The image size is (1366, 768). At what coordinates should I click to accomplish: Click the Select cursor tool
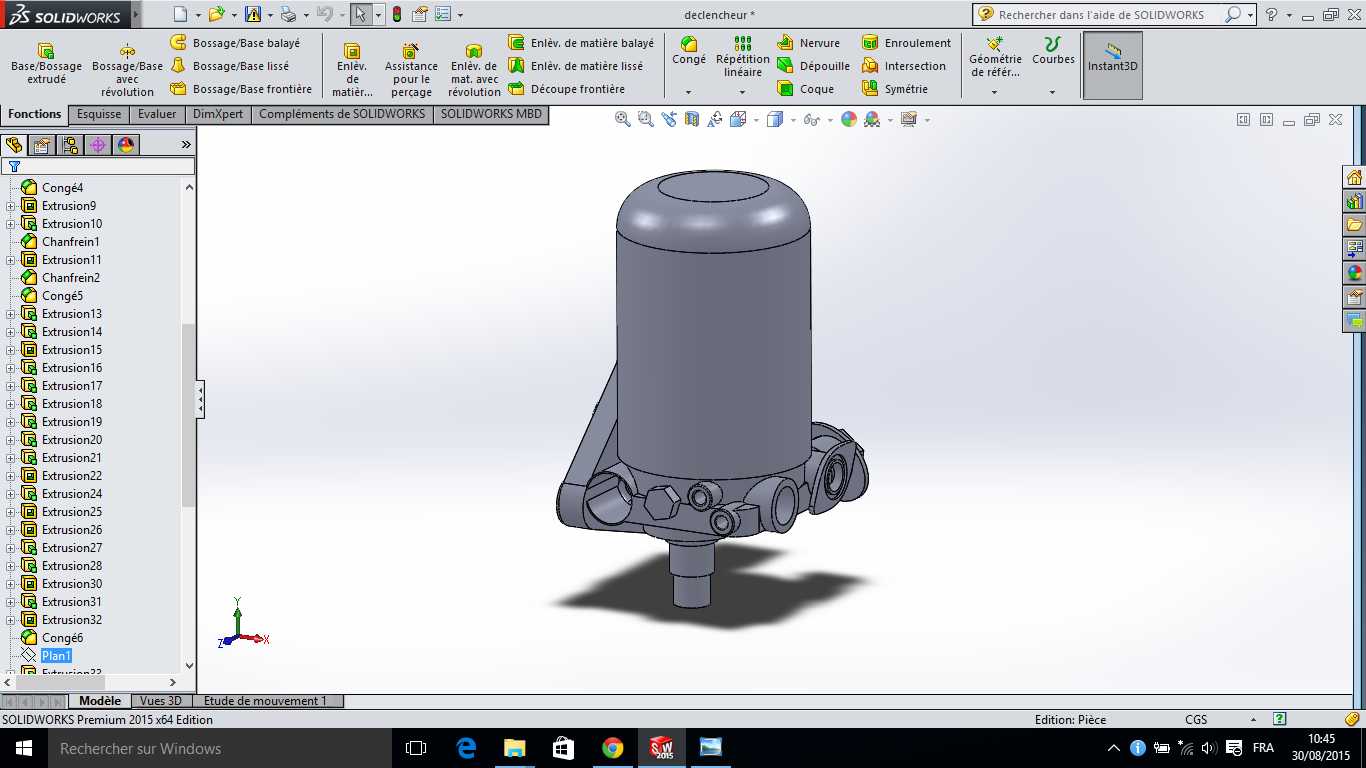(x=361, y=14)
